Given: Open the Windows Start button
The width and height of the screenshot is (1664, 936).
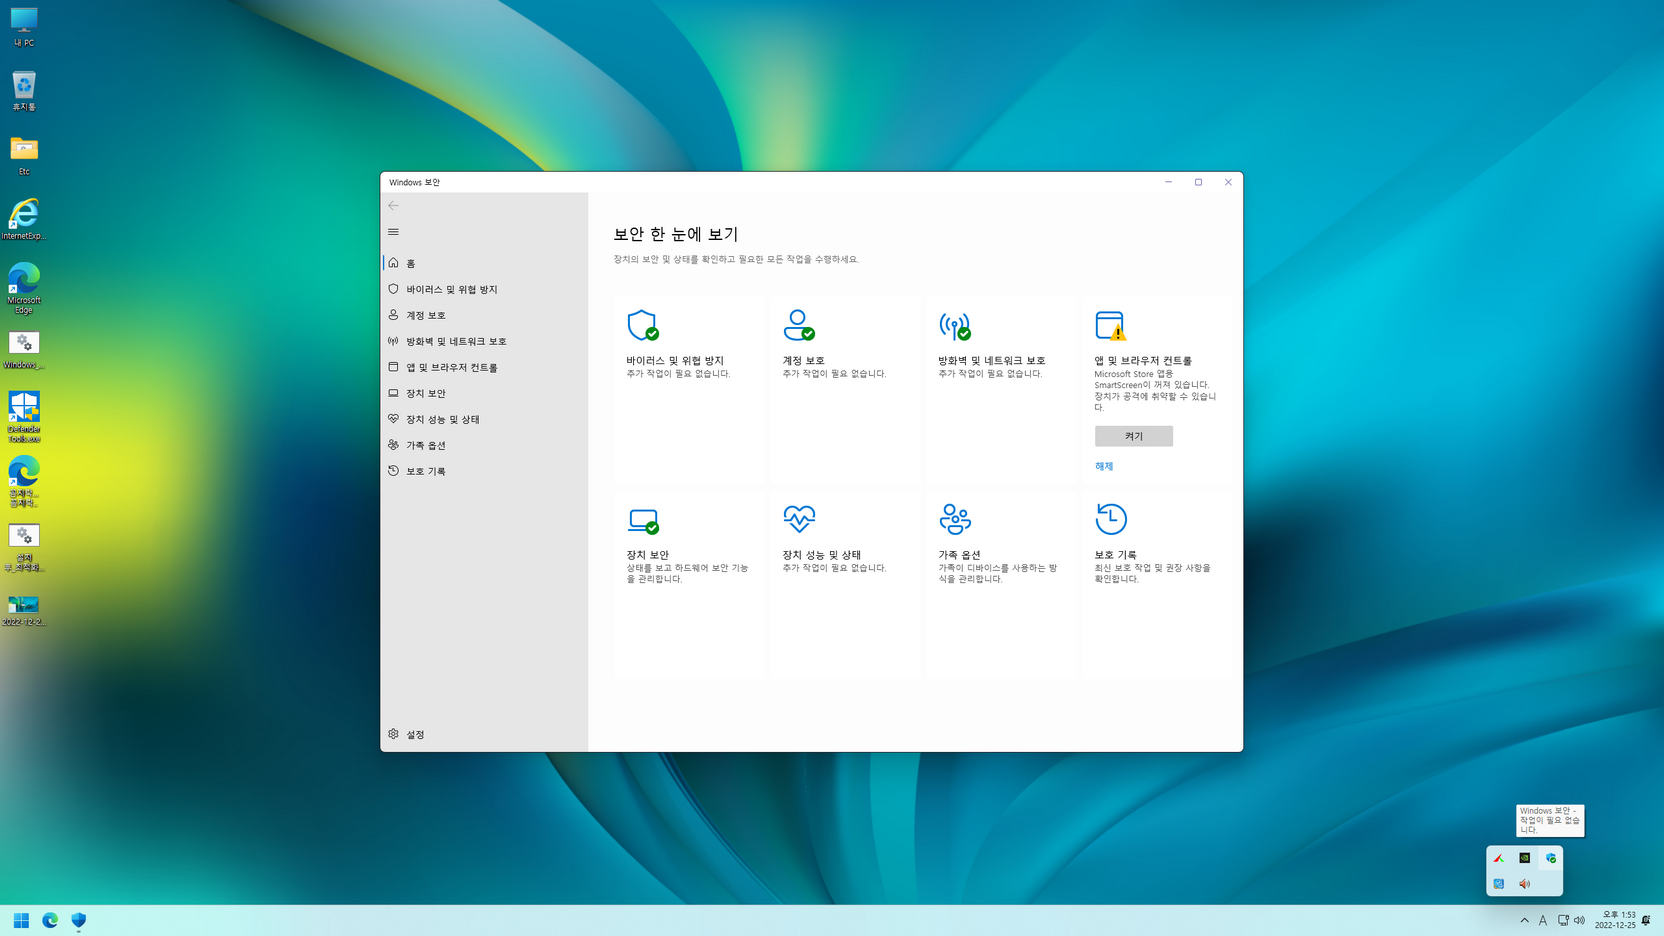Looking at the screenshot, I should 21,920.
